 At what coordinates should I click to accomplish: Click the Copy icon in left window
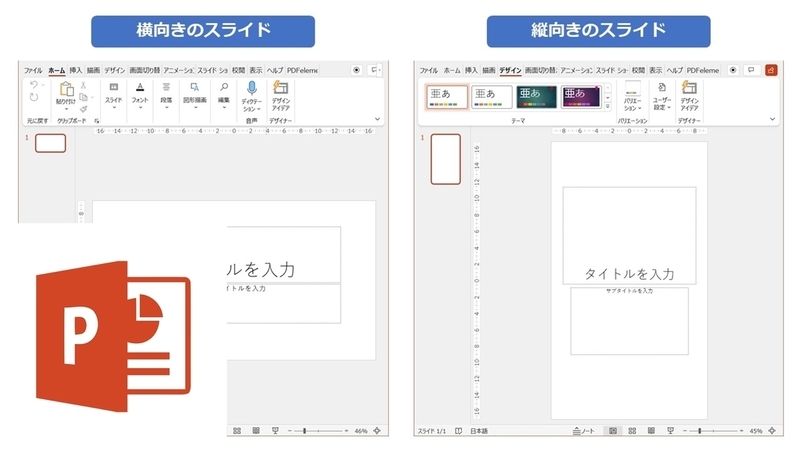83,97
